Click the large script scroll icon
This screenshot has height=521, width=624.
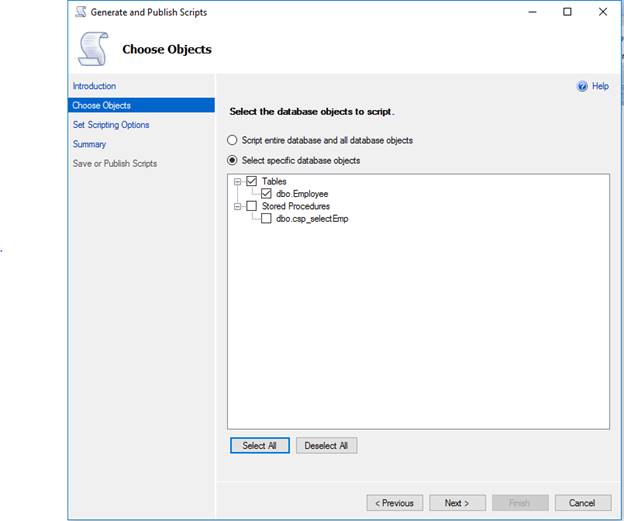(x=94, y=49)
